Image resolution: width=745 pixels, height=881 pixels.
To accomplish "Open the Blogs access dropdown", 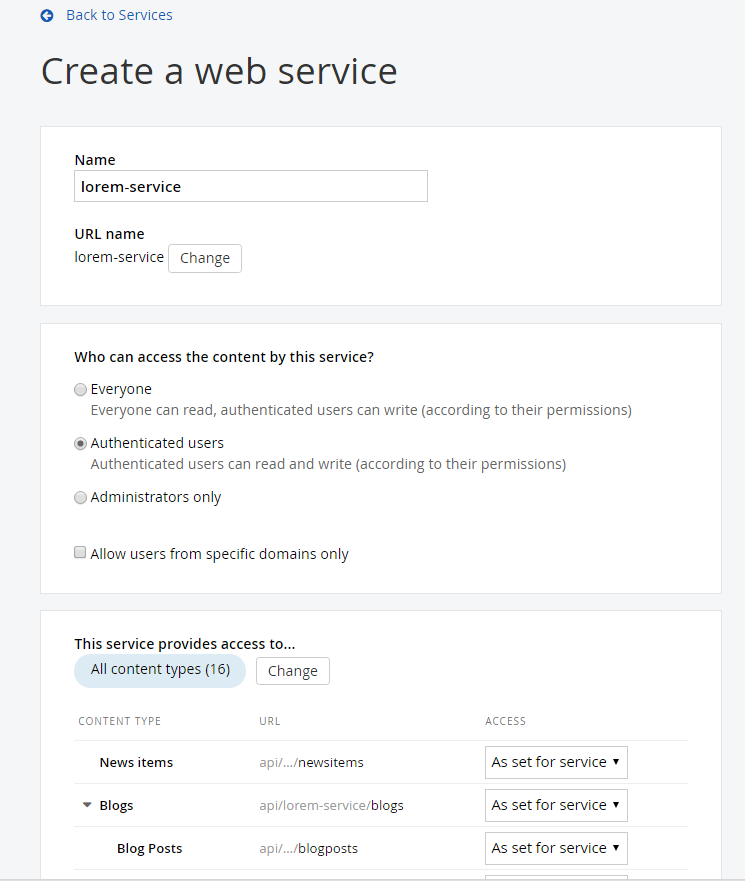I will pyautogui.click(x=556, y=805).
